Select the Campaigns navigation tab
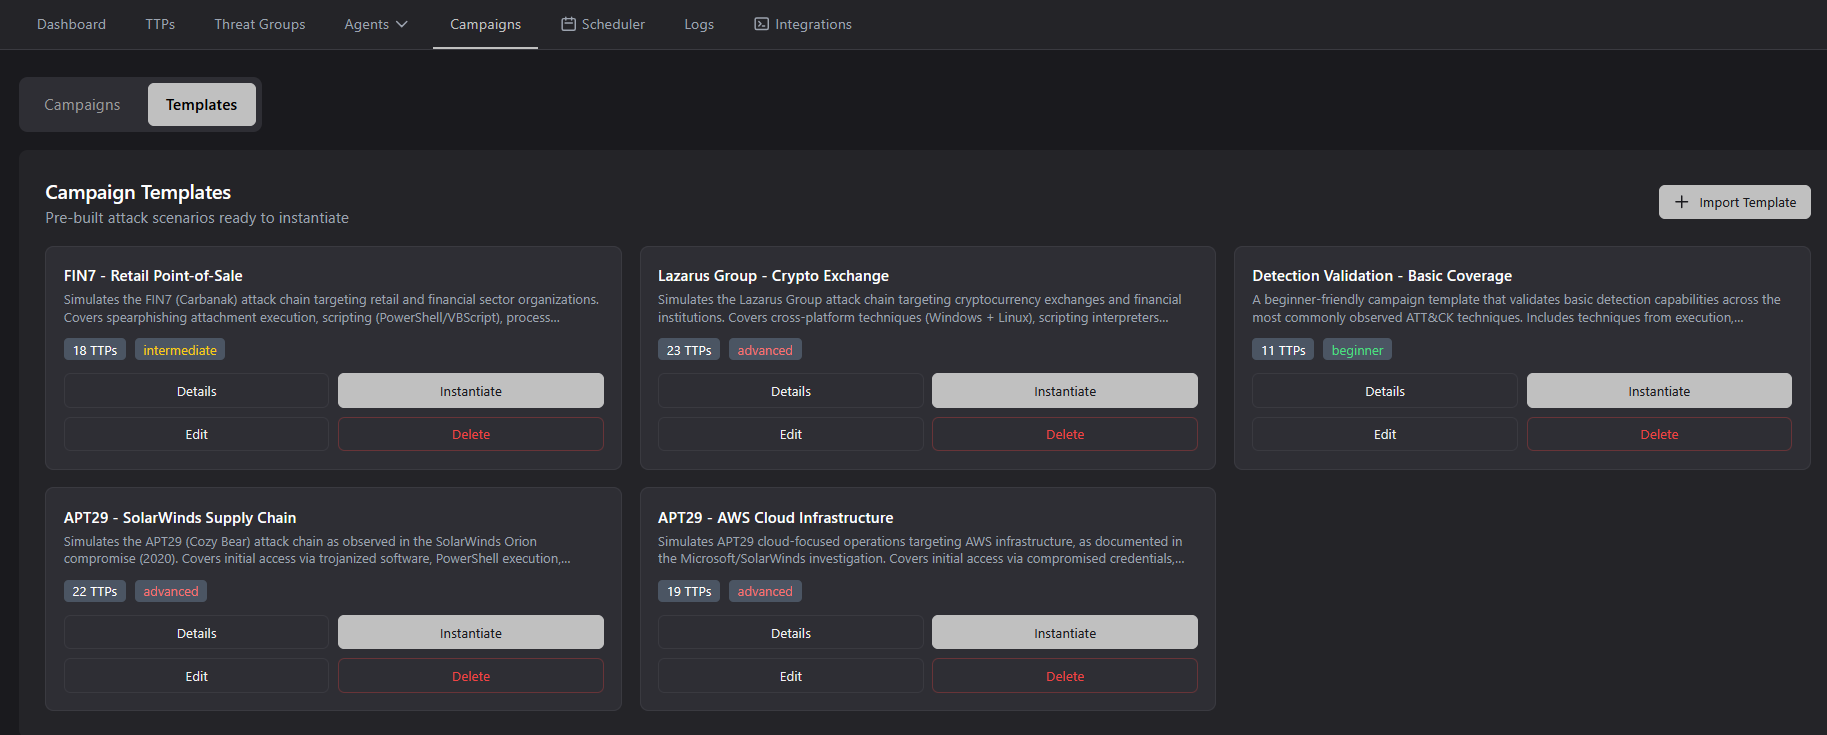The width and height of the screenshot is (1827, 735). (x=485, y=24)
